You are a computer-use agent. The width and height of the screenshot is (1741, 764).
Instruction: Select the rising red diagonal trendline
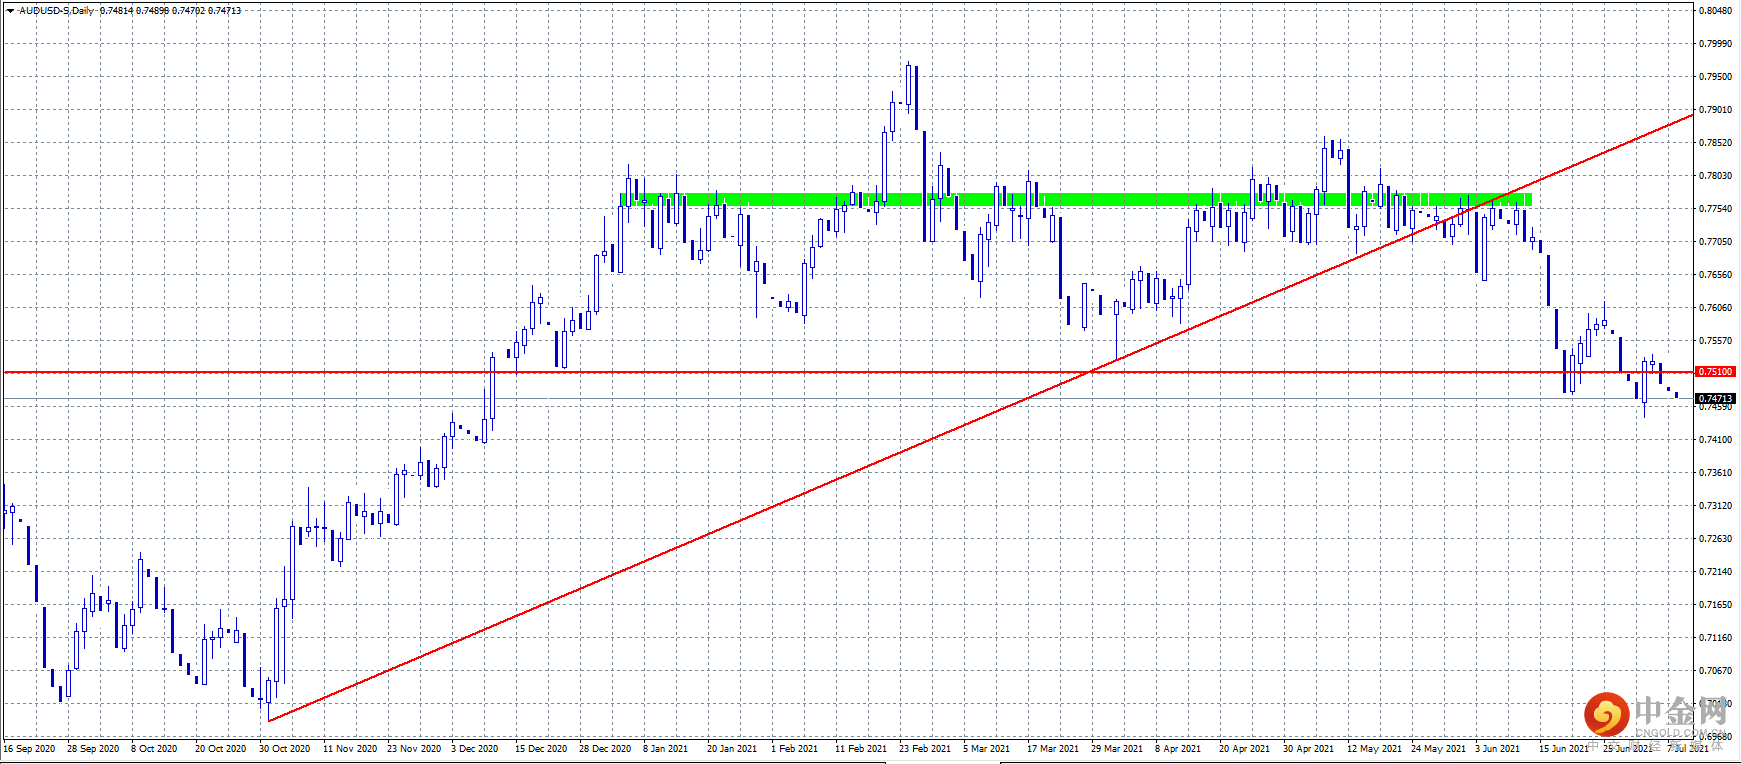[x=980, y=419]
